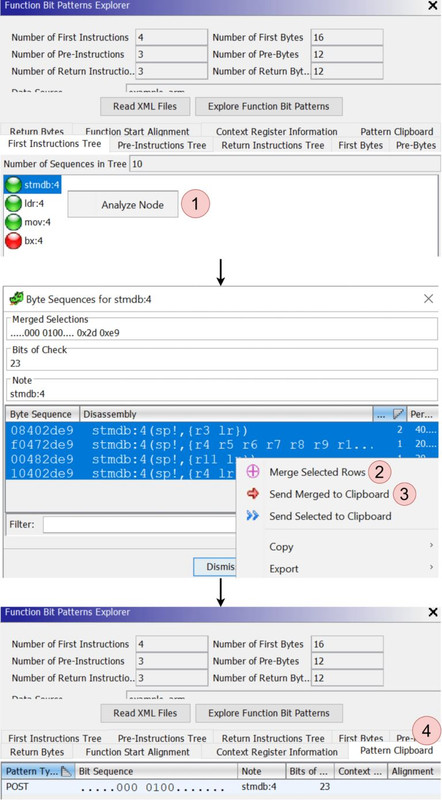442x800 pixels.
Task: Sort by Bit Sequence column header
Action: (156, 771)
